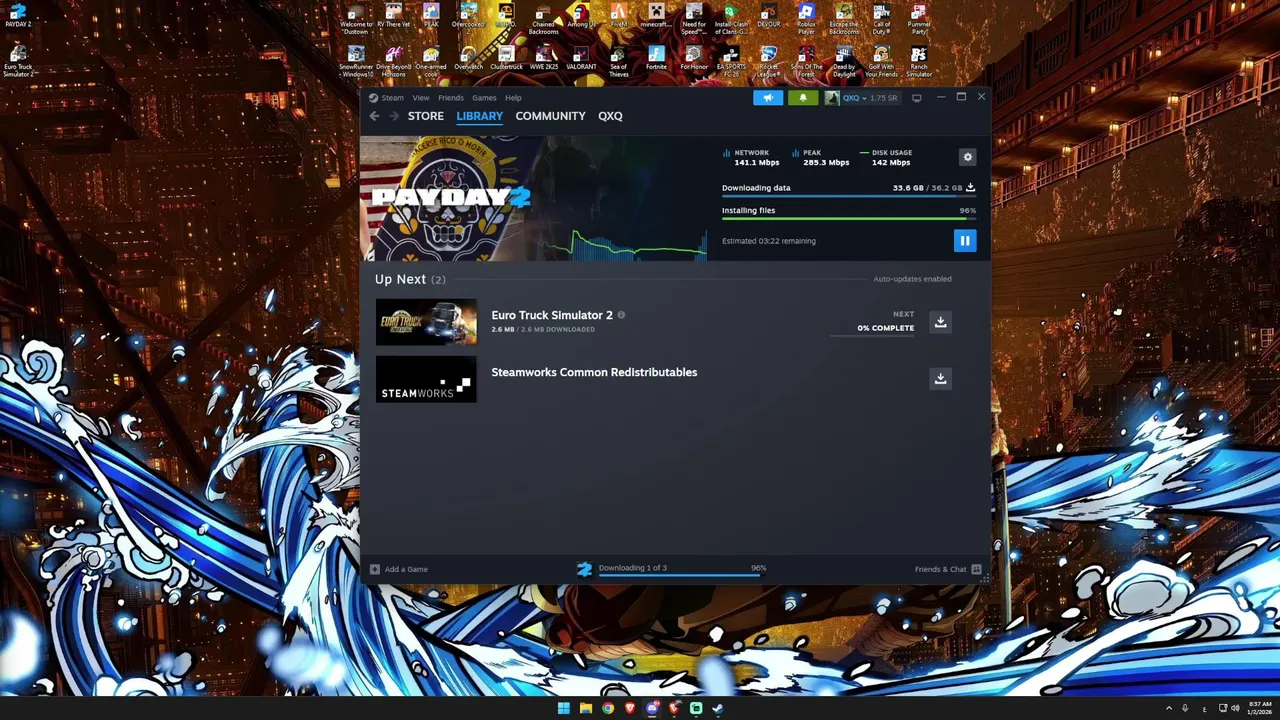Open the Friends menu
This screenshot has width=1280, height=720.
pyautogui.click(x=451, y=98)
